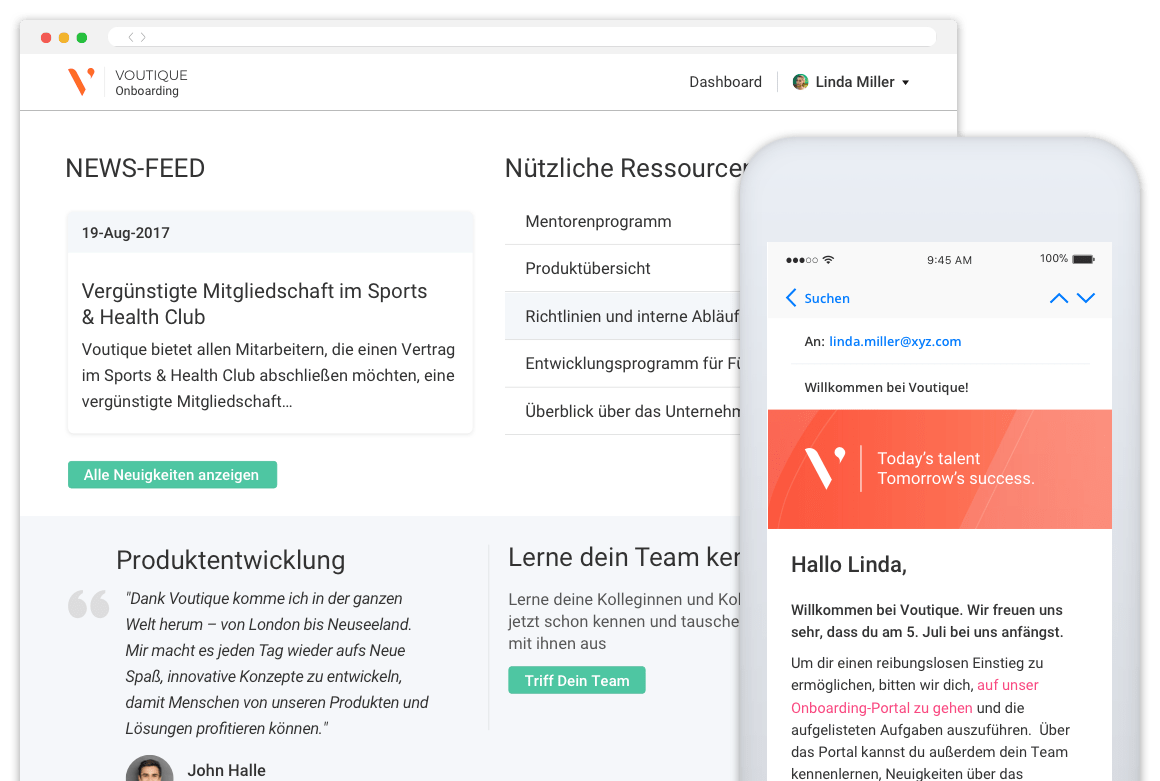Open the Mentorenprogramm resource
The image size is (1160, 781).
click(622, 221)
